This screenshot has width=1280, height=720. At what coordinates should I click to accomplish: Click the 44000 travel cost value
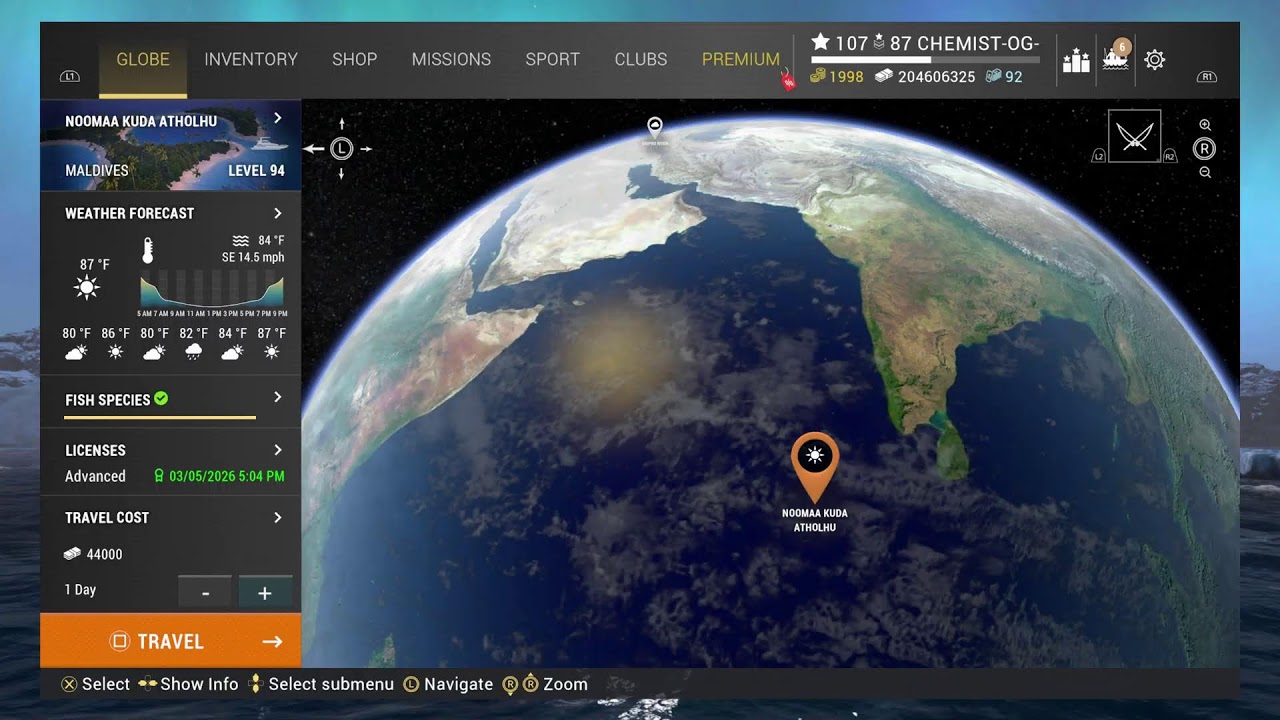click(x=105, y=554)
